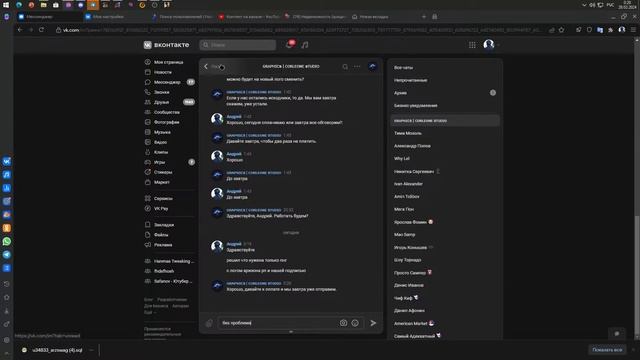Open the community avatar in chat header
This screenshot has height=360, width=640.
point(373,67)
